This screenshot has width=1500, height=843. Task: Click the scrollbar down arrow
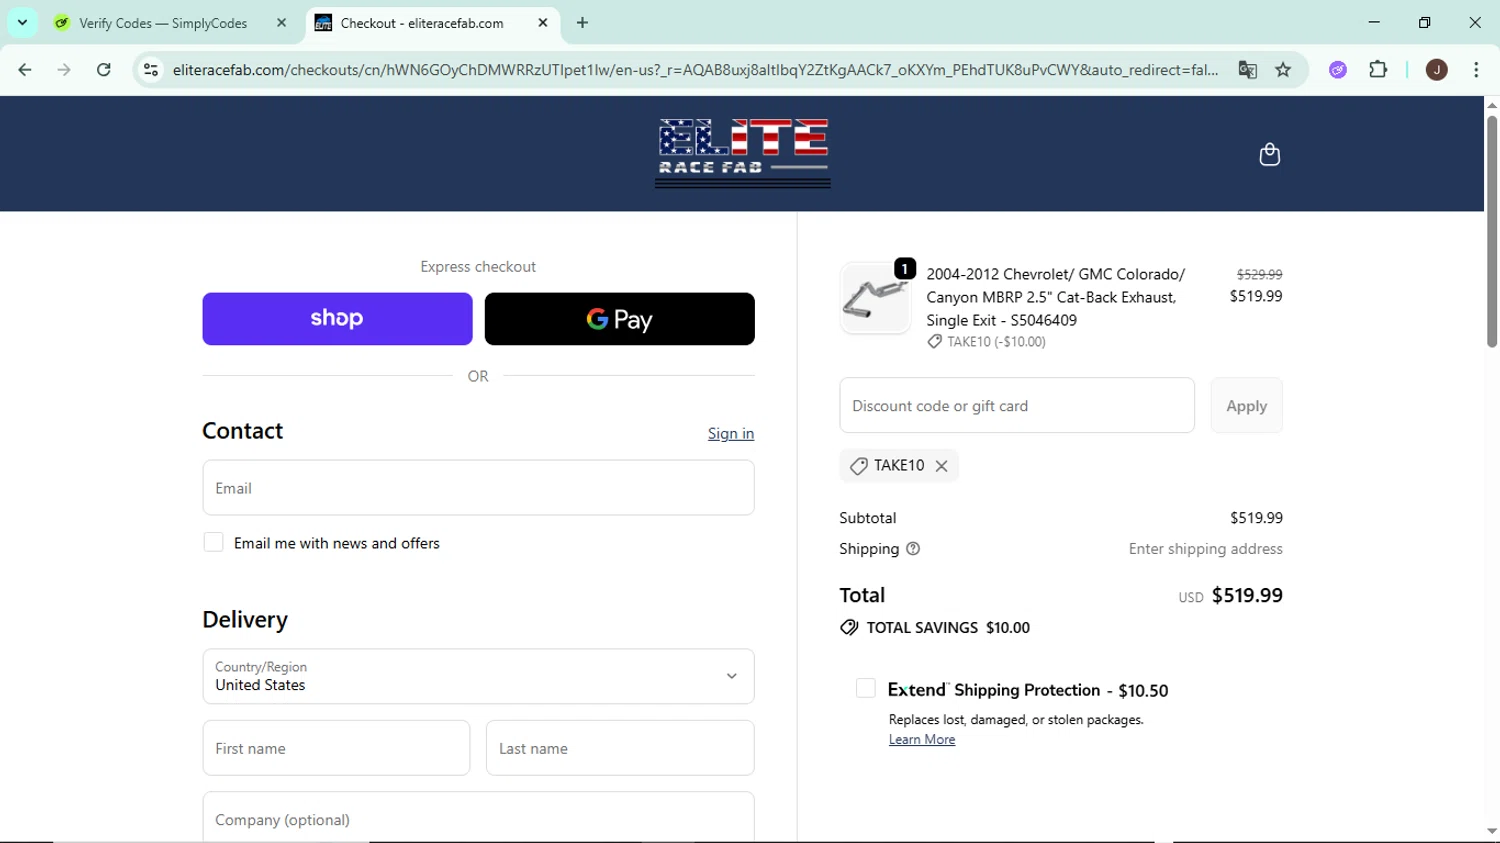(1492, 832)
